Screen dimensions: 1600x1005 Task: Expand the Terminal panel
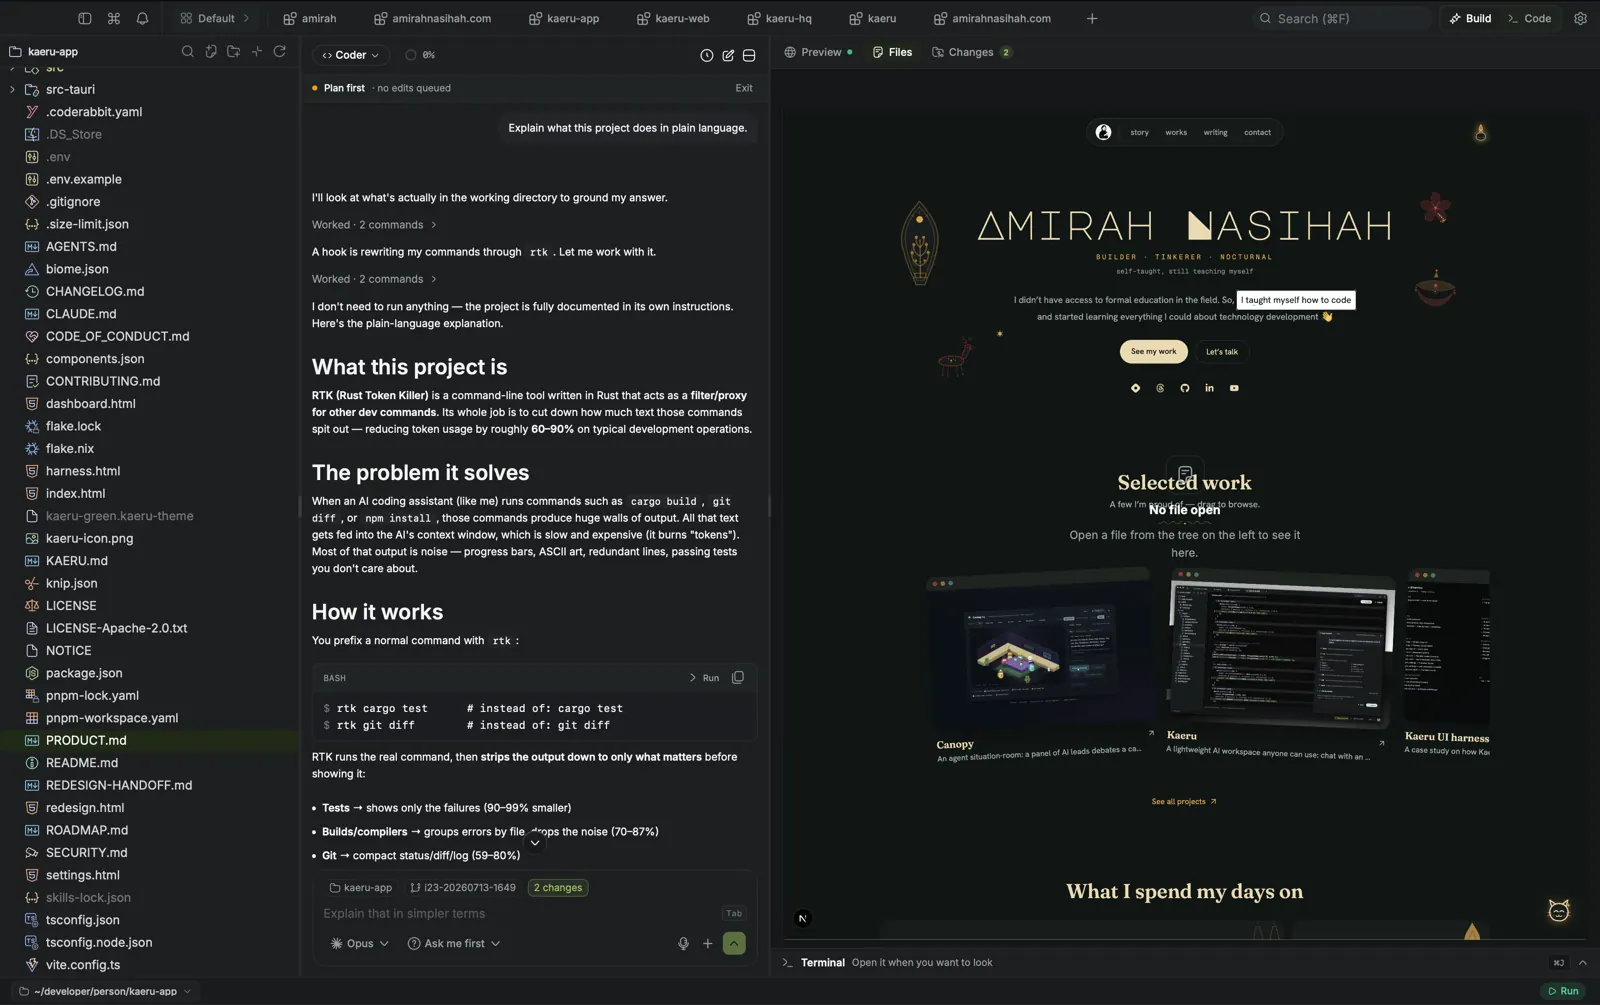pyautogui.click(x=1582, y=963)
